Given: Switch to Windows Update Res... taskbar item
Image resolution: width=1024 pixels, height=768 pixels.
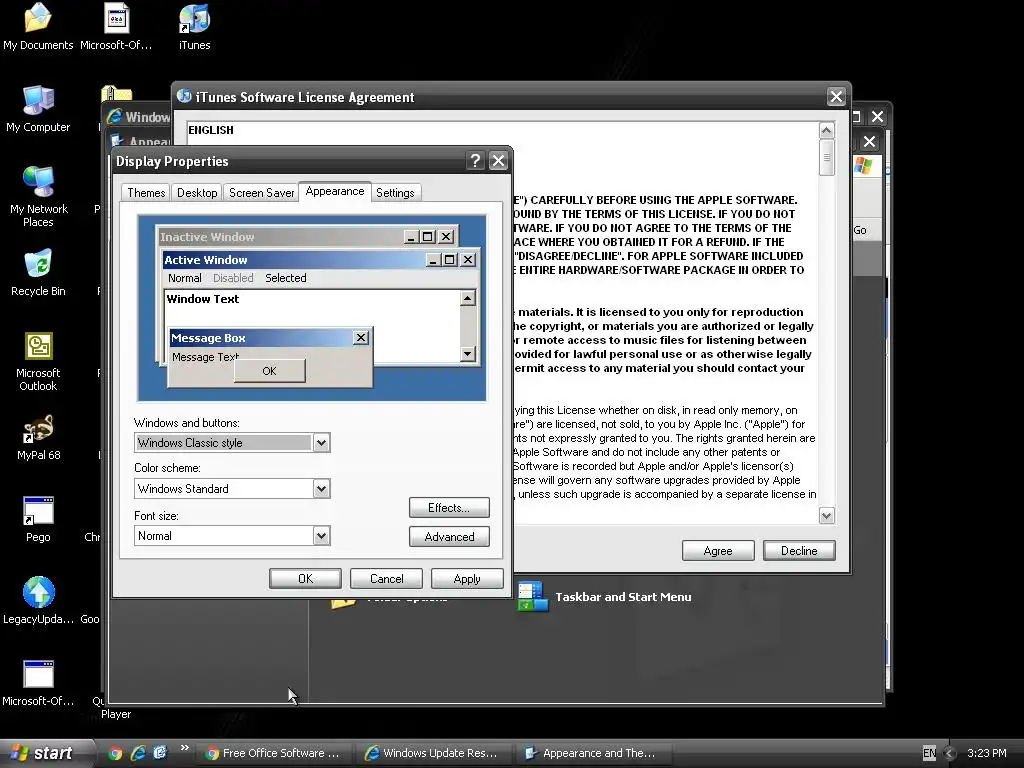Looking at the screenshot, I should [x=434, y=753].
